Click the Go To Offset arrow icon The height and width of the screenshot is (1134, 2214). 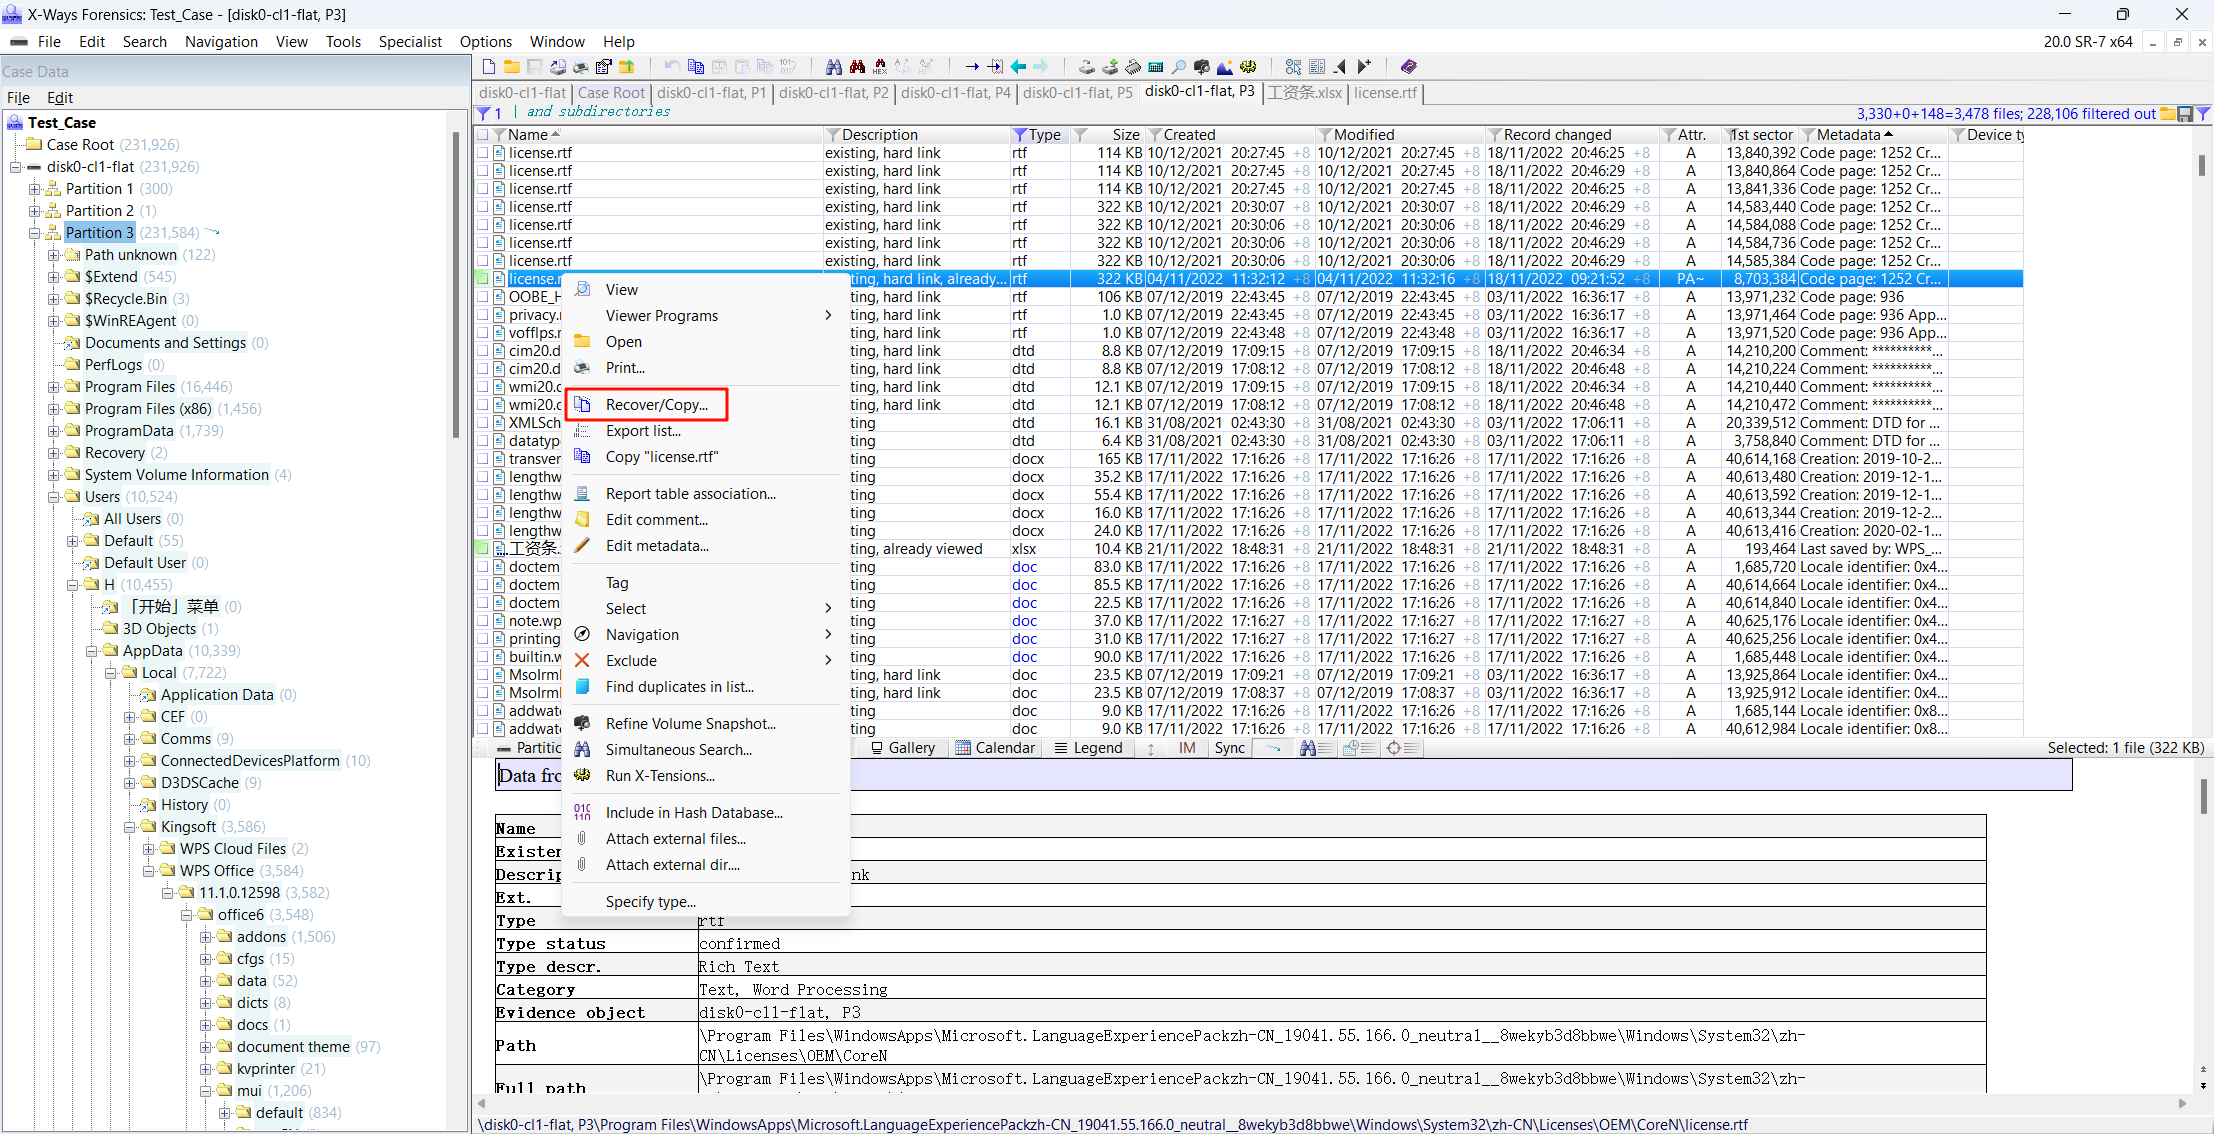(972, 67)
